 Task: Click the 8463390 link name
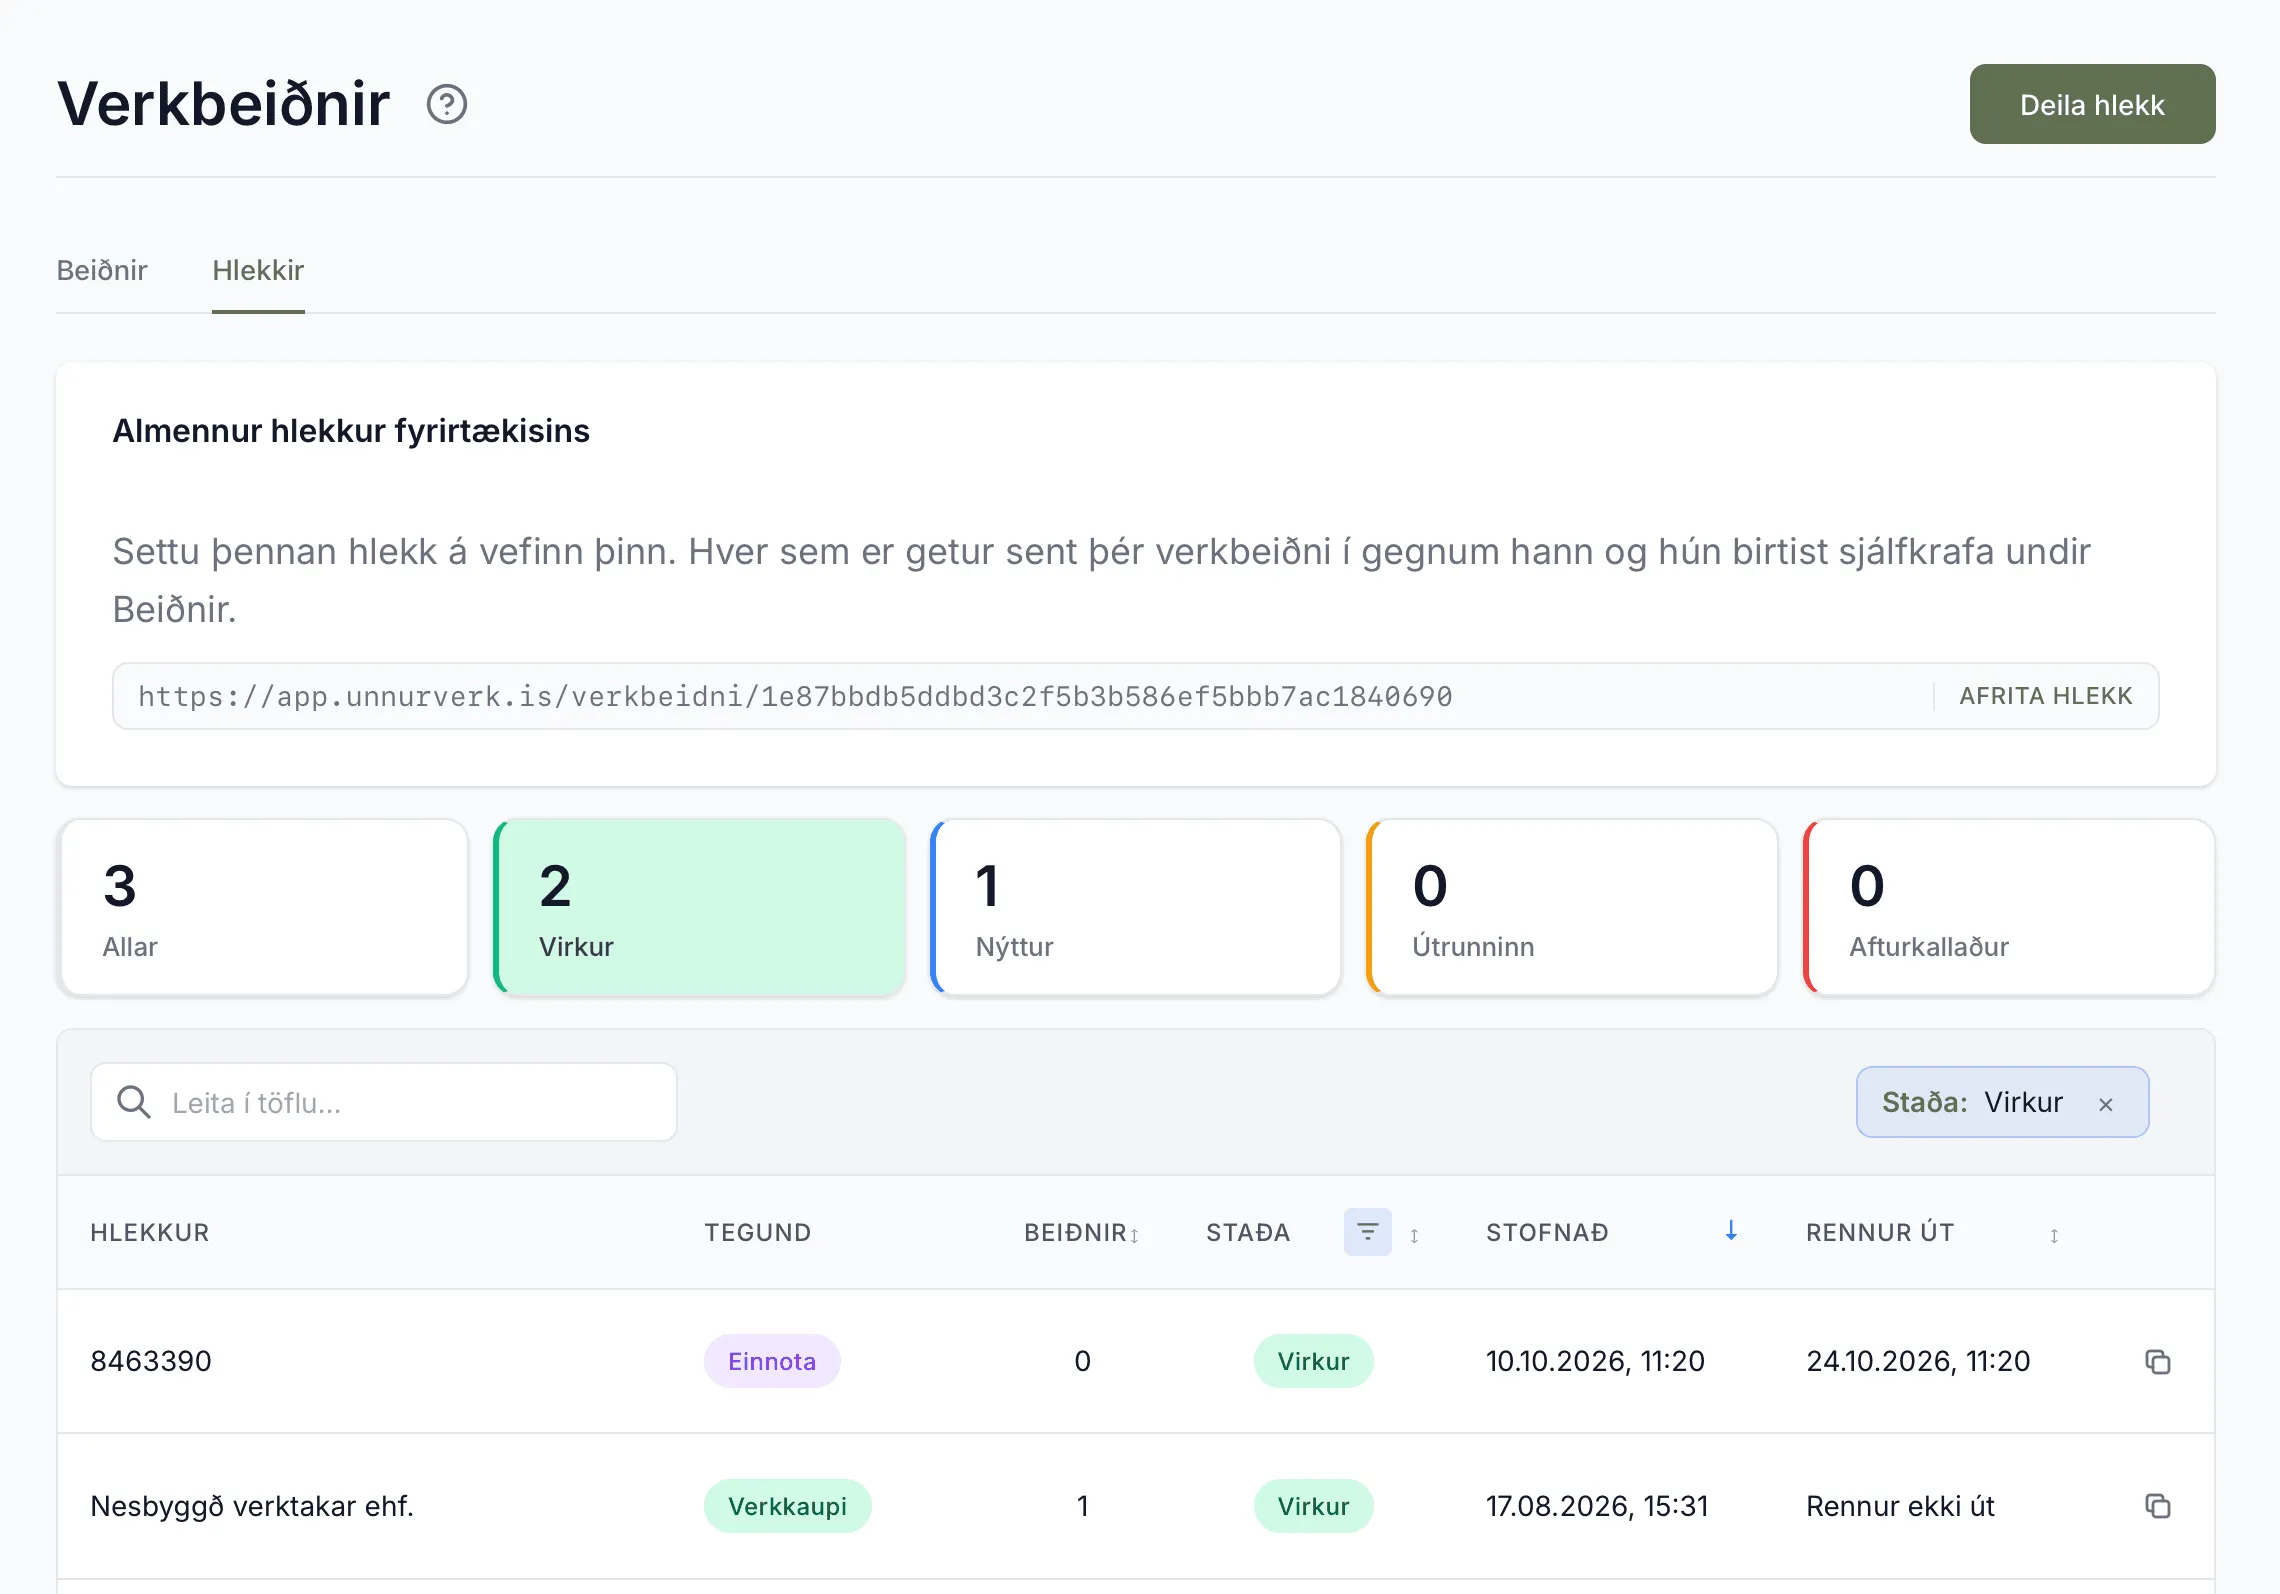(151, 1361)
